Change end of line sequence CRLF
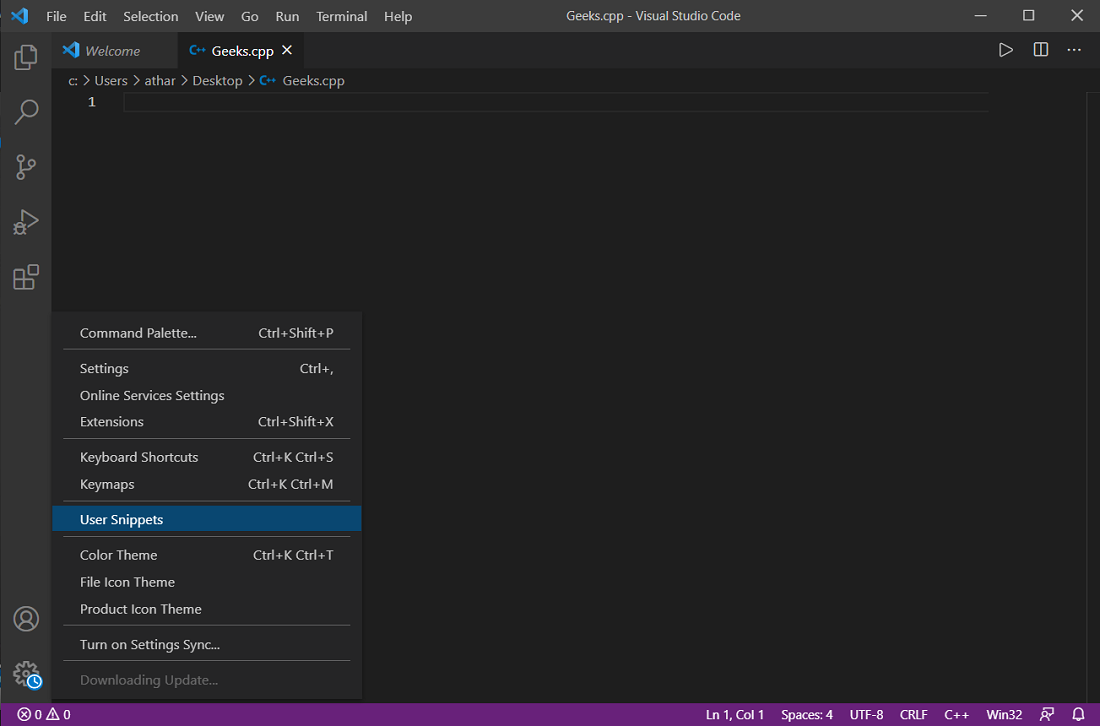 (x=913, y=714)
